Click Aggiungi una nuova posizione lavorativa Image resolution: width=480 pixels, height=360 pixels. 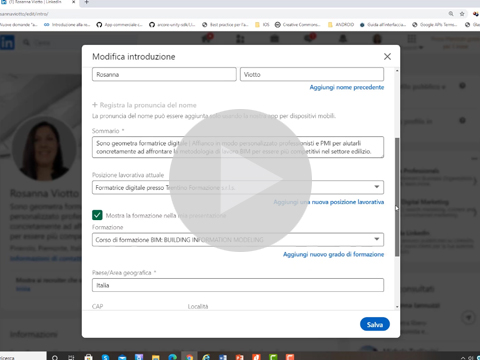pos(329,202)
